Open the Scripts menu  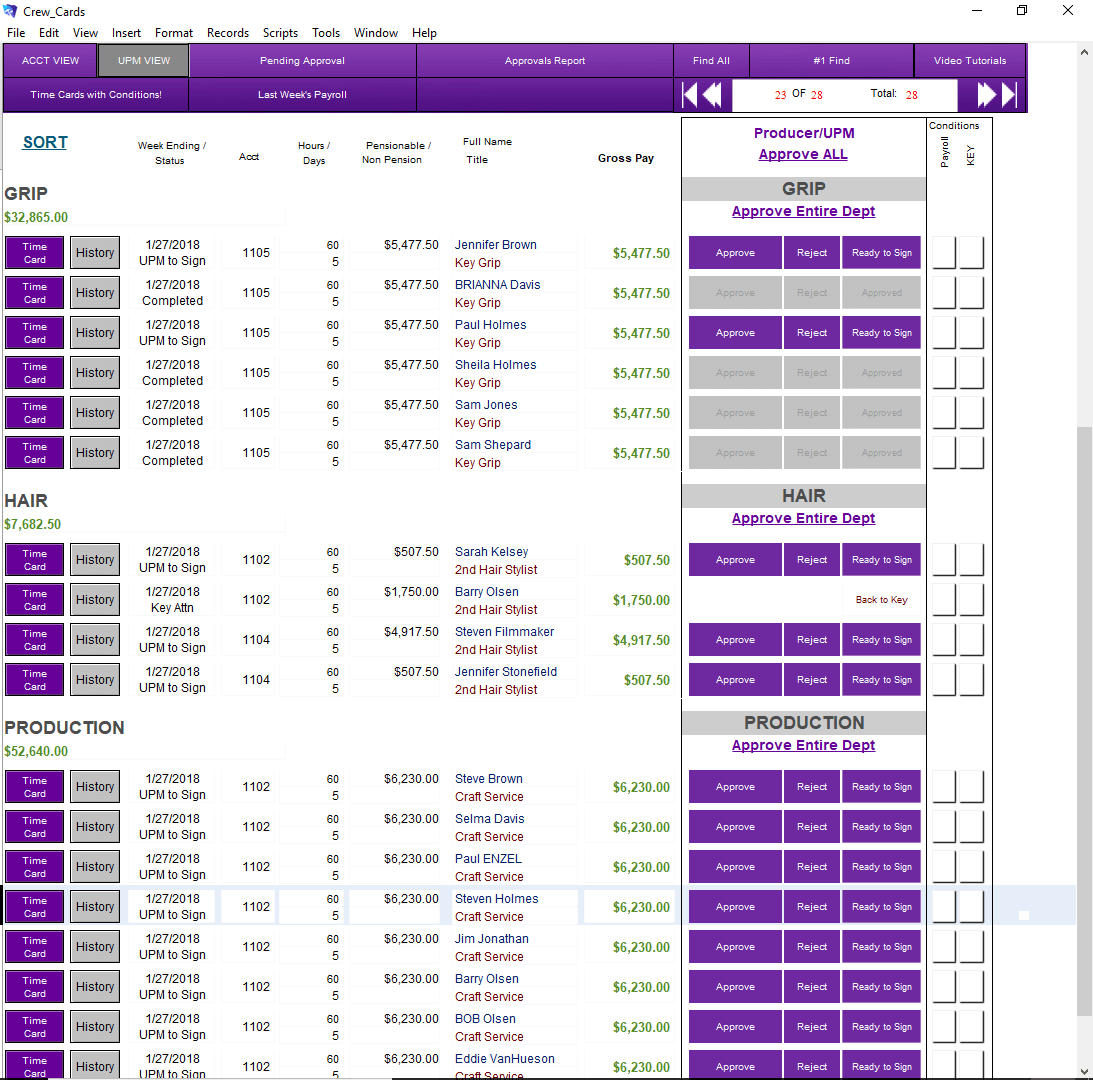280,33
